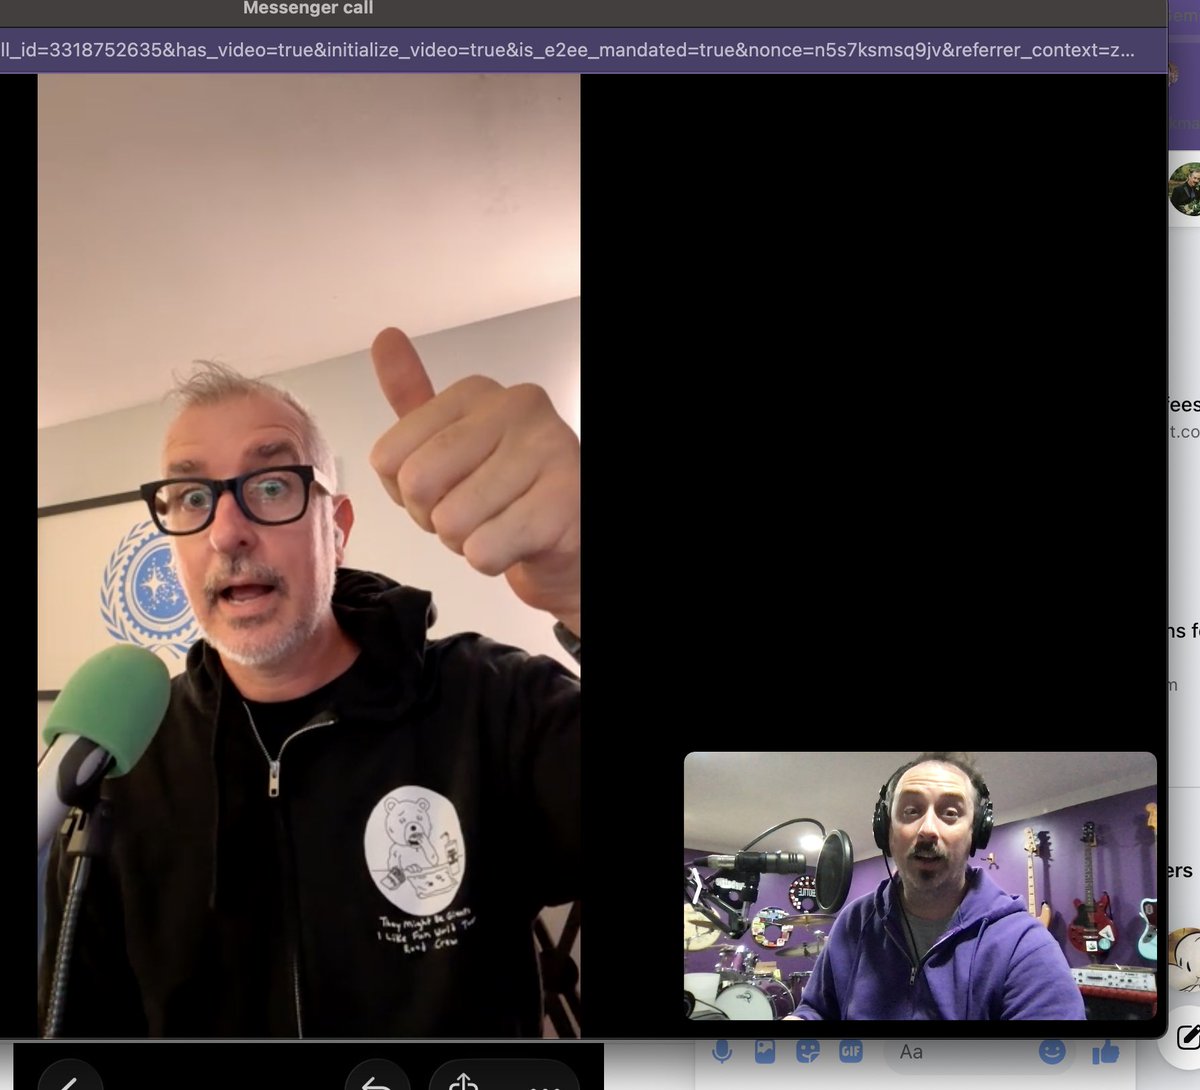Viewport: 1200px width, 1090px height.
Task: Click the voice clip microphone icon in Messenger
Action: coord(721,1051)
